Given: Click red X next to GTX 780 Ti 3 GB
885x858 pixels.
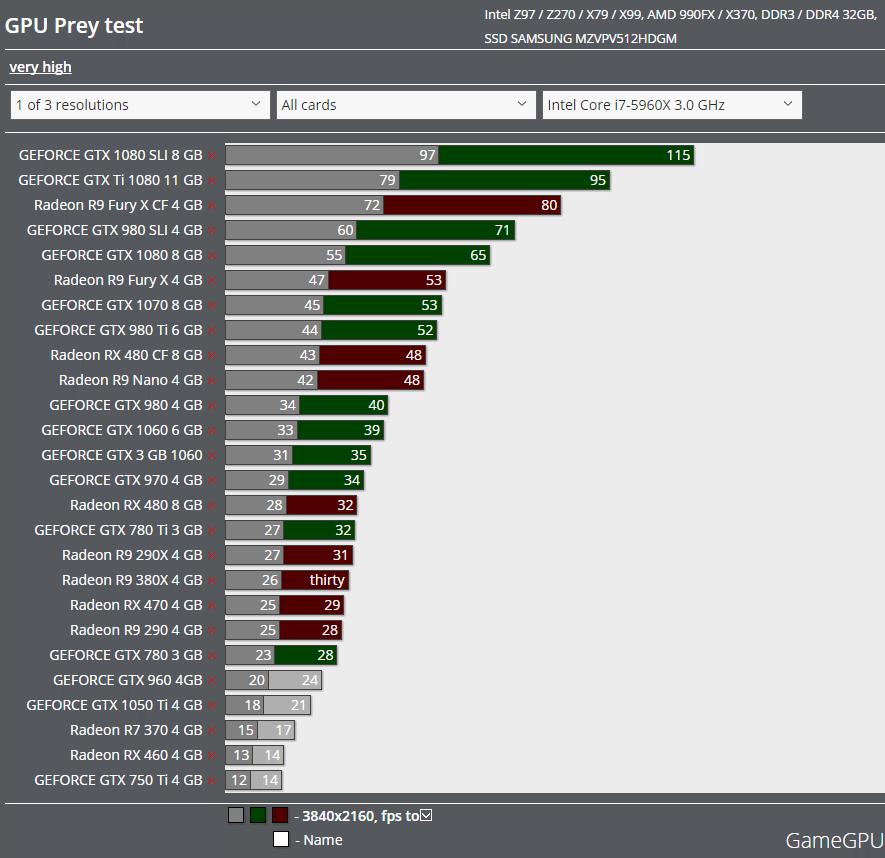Looking at the screenshot, I should tap(212, 531).
